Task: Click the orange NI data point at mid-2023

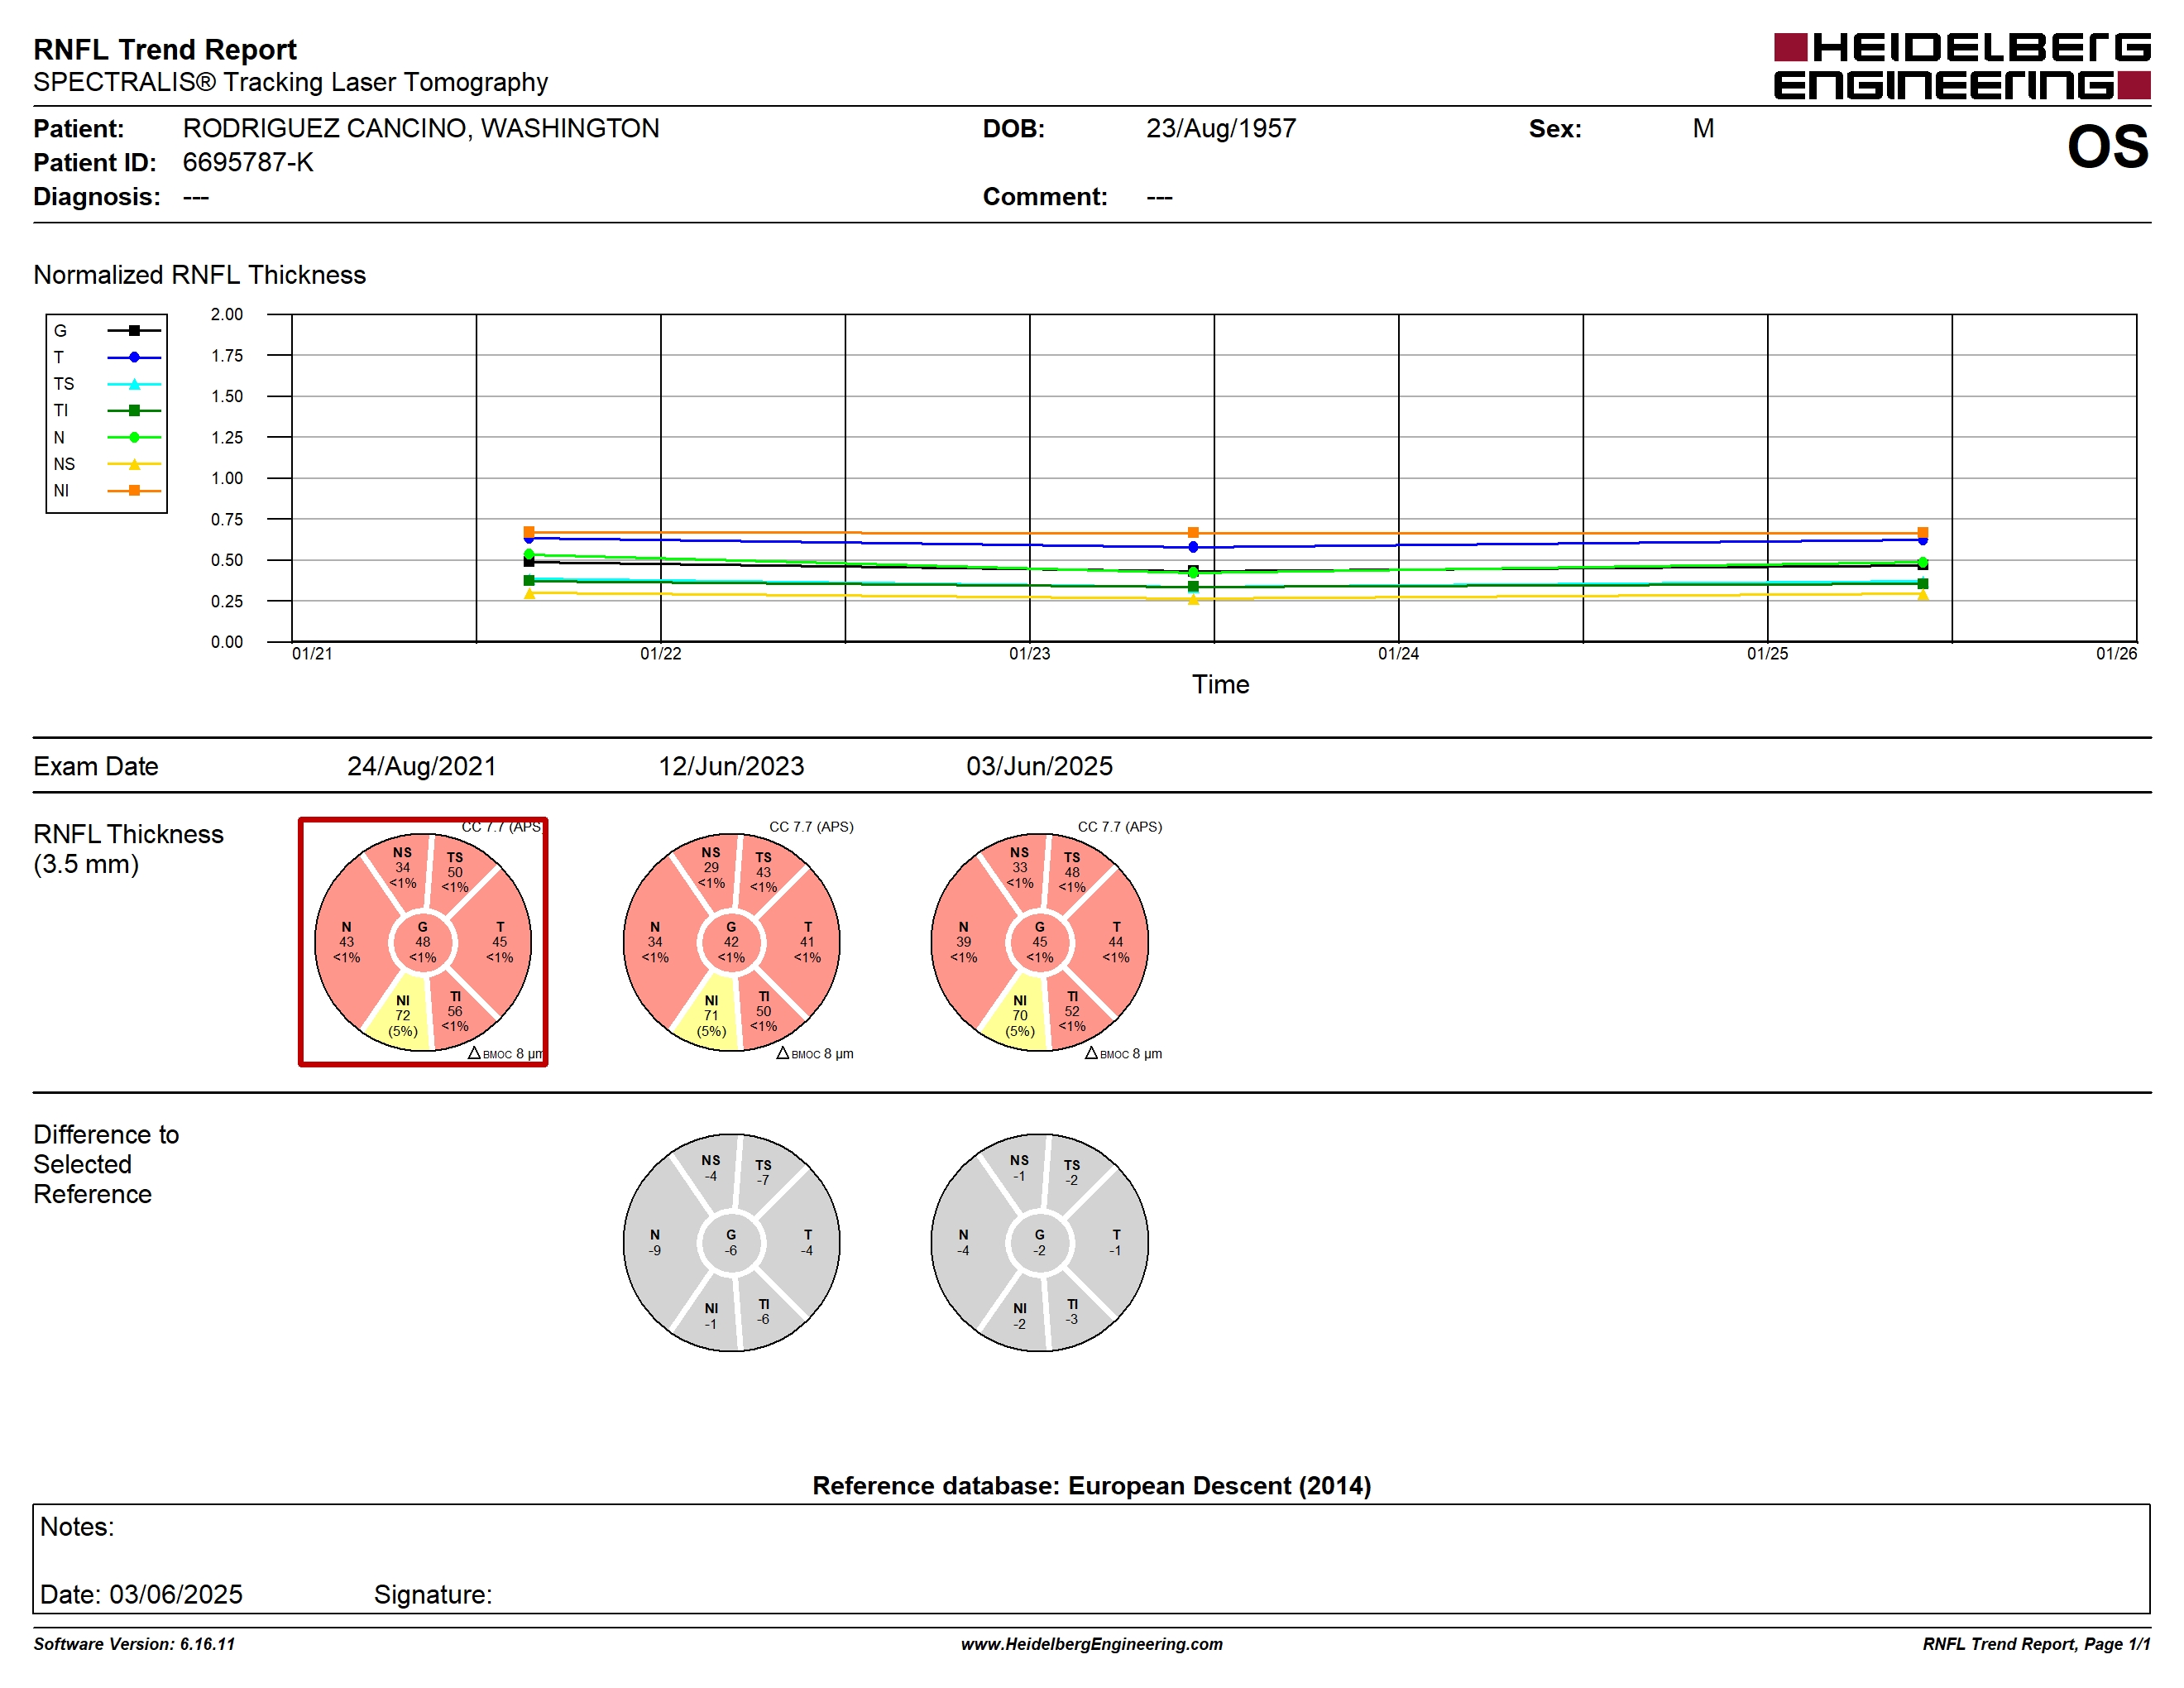Action: (x=1193, y=533)
